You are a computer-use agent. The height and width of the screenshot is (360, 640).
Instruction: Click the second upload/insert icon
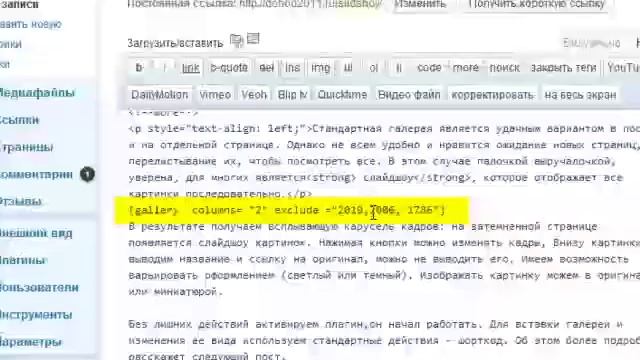tap(253, 39)
